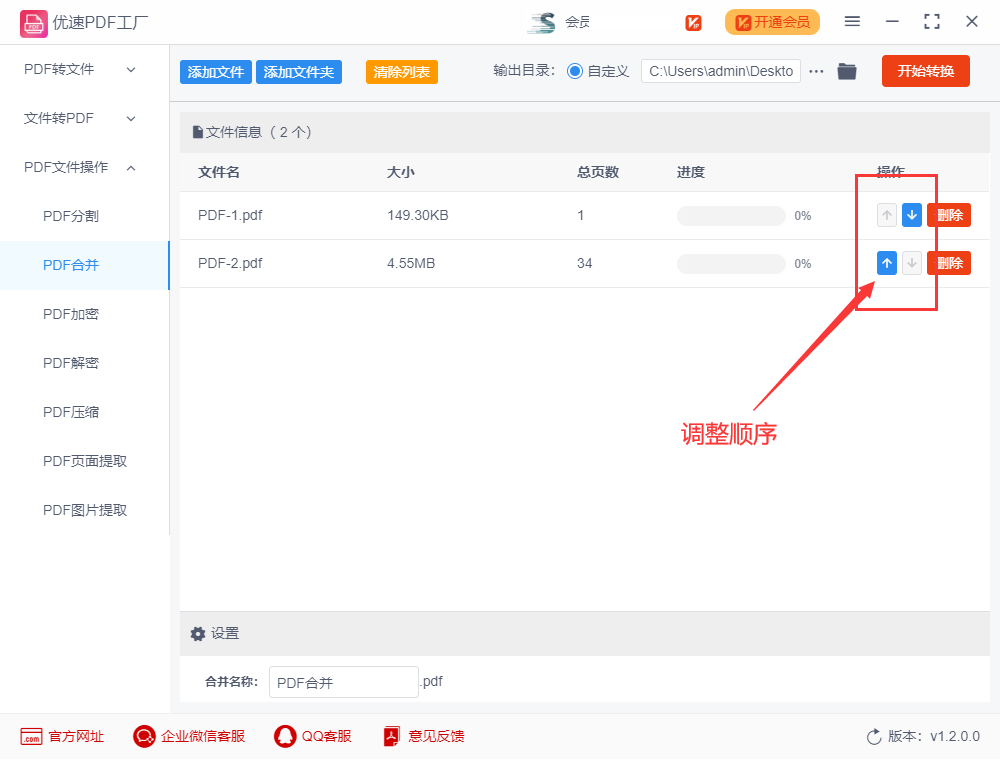Clear the file list with 清除列表

[x=401, y=71]
